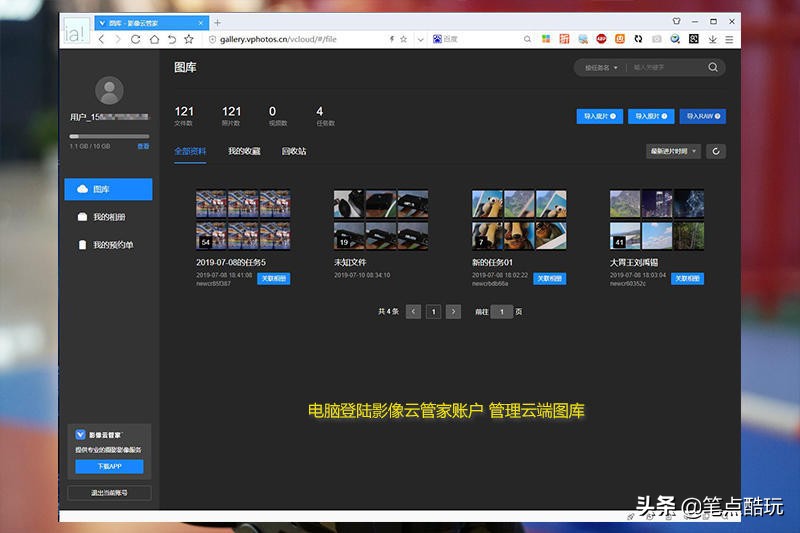800x533 pixels.
Task: Click the gray camera screenshot extension
Action: pos(657,39)
